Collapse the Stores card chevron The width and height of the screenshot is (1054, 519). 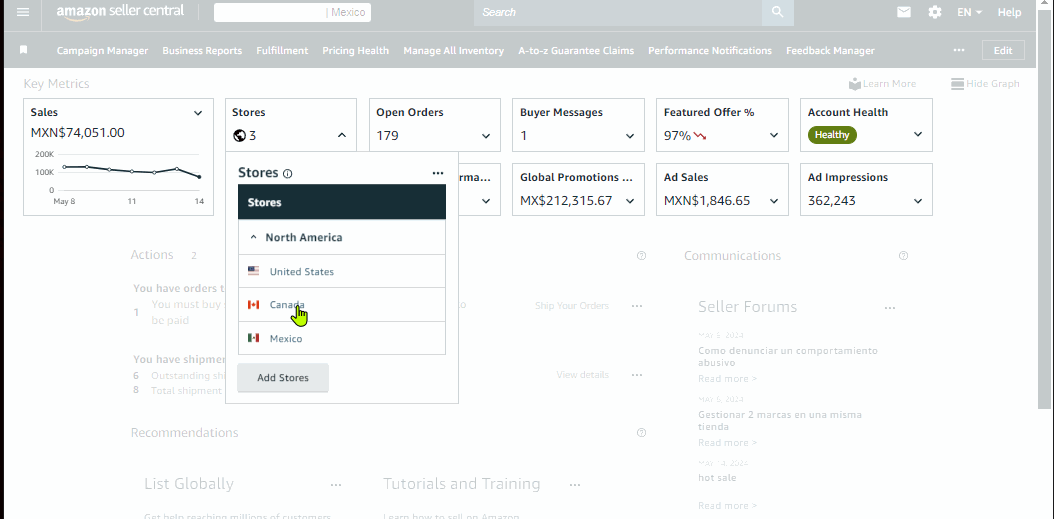click(x=341, y=135)
